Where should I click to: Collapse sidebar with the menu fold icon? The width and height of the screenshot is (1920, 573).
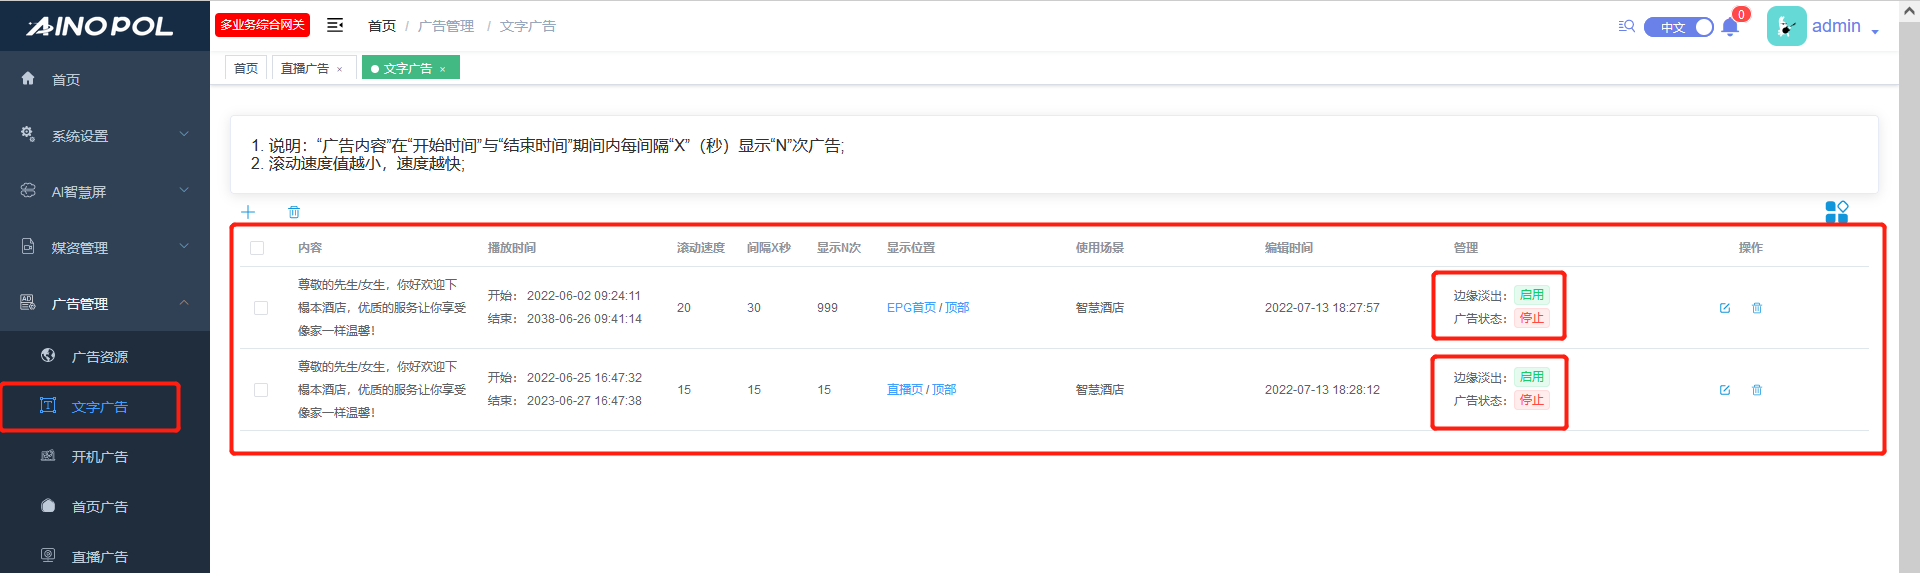coord(335,25)
